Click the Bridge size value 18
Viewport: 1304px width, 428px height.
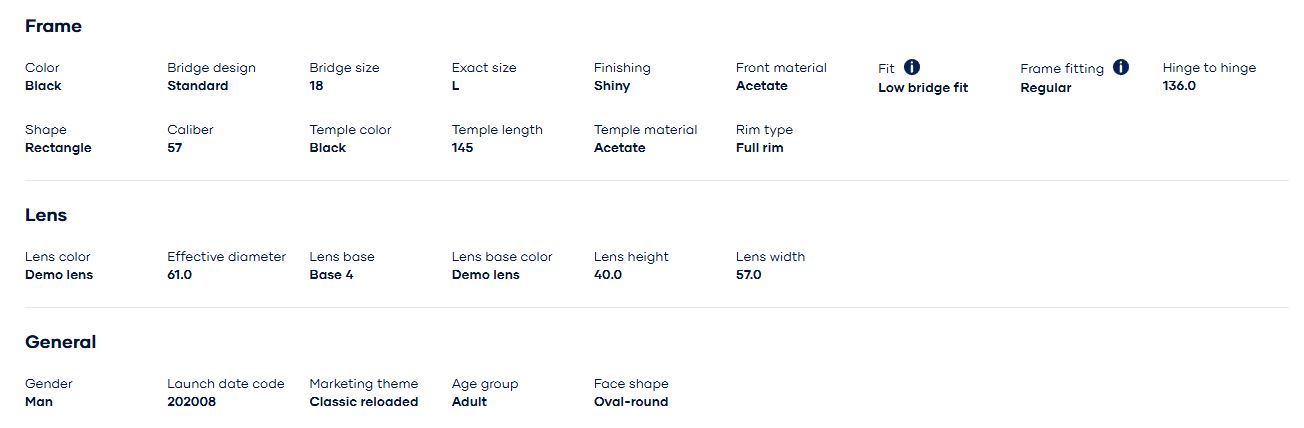[x=316, y=86]
